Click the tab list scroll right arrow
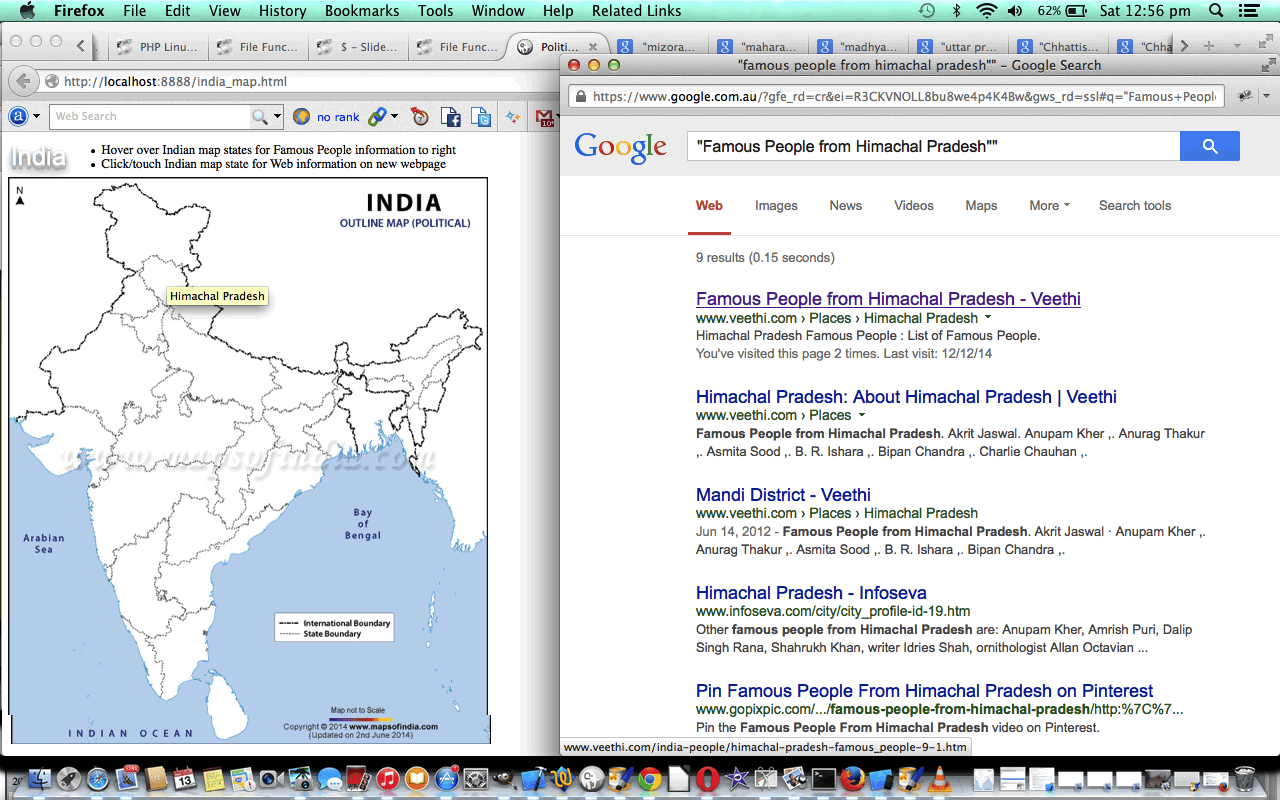Viewport: 1280px width, 800px height. pos(1184,46)
